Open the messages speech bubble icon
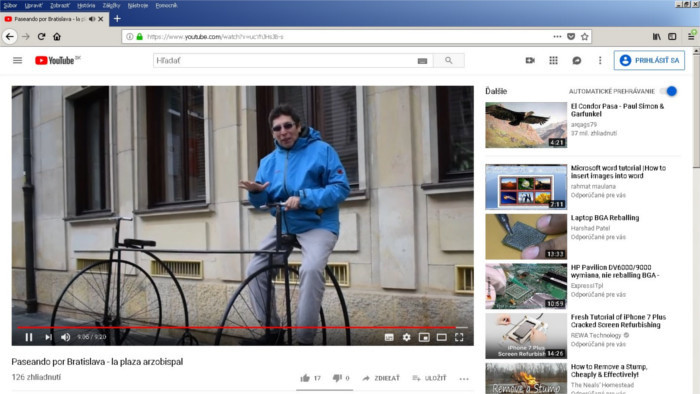700x394 pixels. (x=577, y=60)
